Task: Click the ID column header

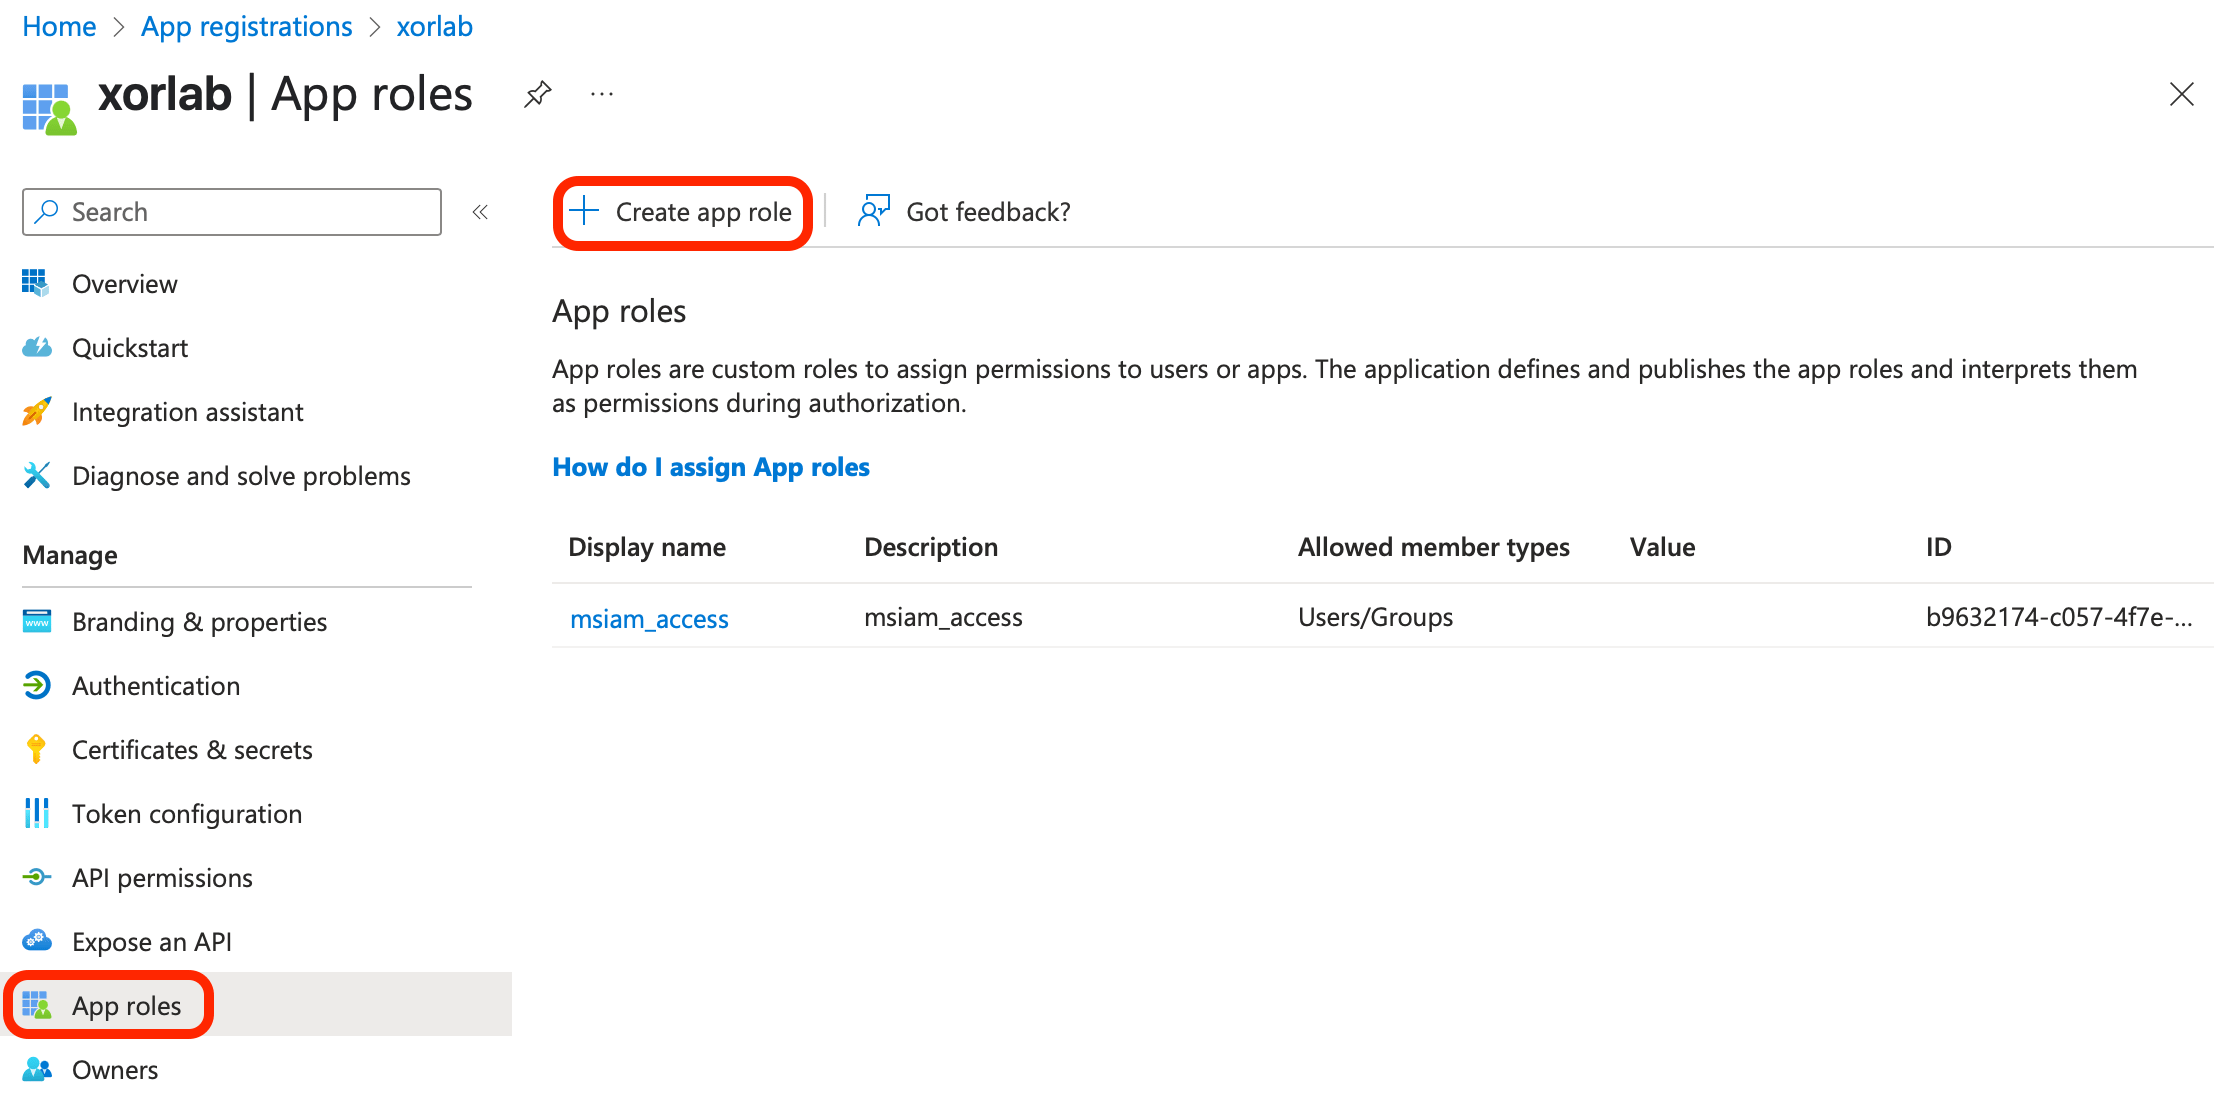Action: [x=1939, y=547]
